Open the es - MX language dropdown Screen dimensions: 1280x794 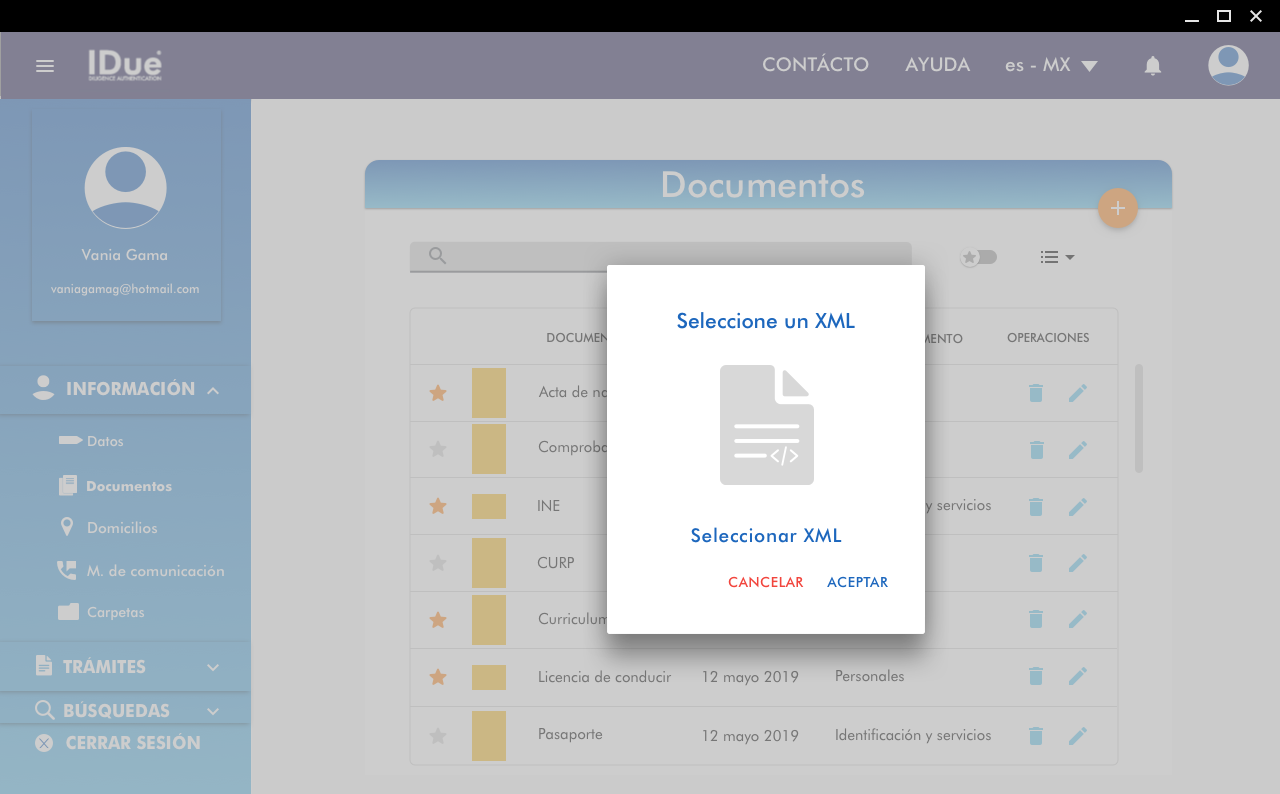(x=1051, y=66)
